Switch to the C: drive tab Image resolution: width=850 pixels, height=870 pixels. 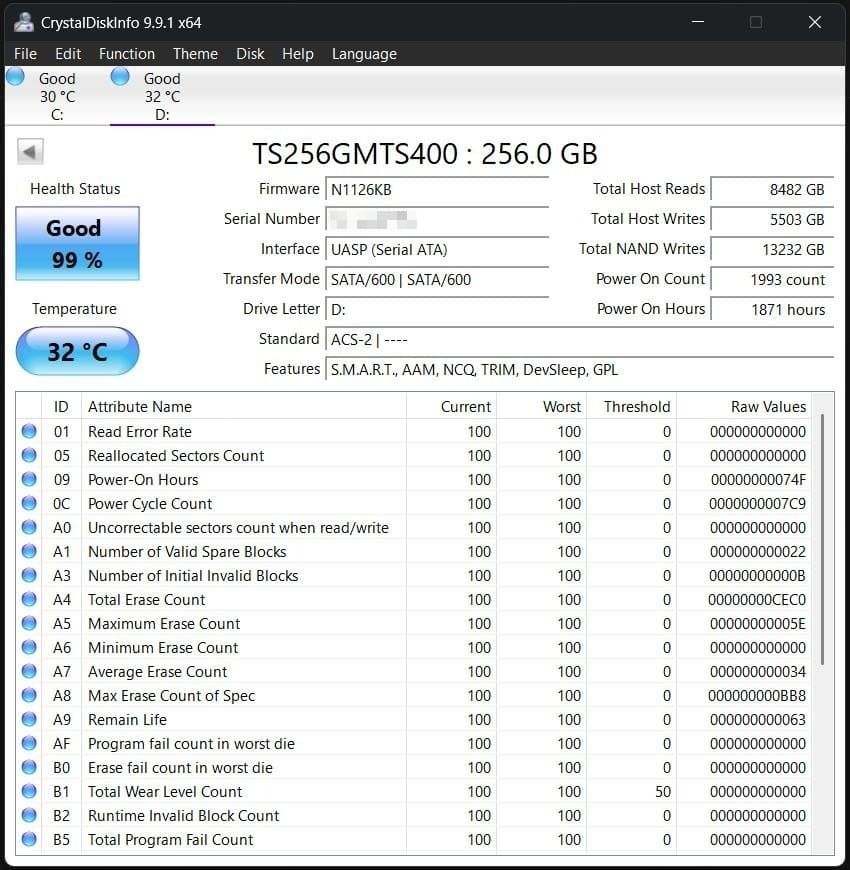(57, 97)
